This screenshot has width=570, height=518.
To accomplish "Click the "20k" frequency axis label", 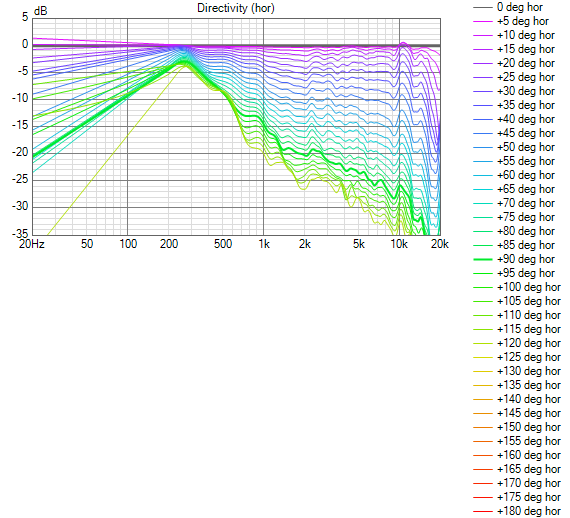I will [x=440, y=244].
